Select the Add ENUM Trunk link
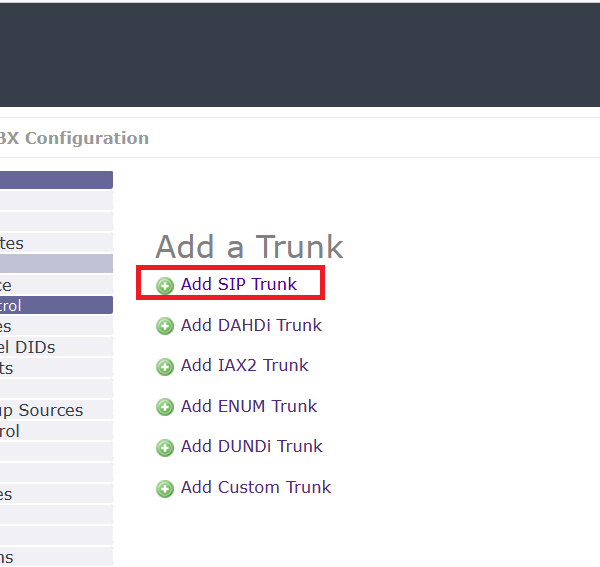600x567 pixels. pyautogui.click(x=248, y=406)
